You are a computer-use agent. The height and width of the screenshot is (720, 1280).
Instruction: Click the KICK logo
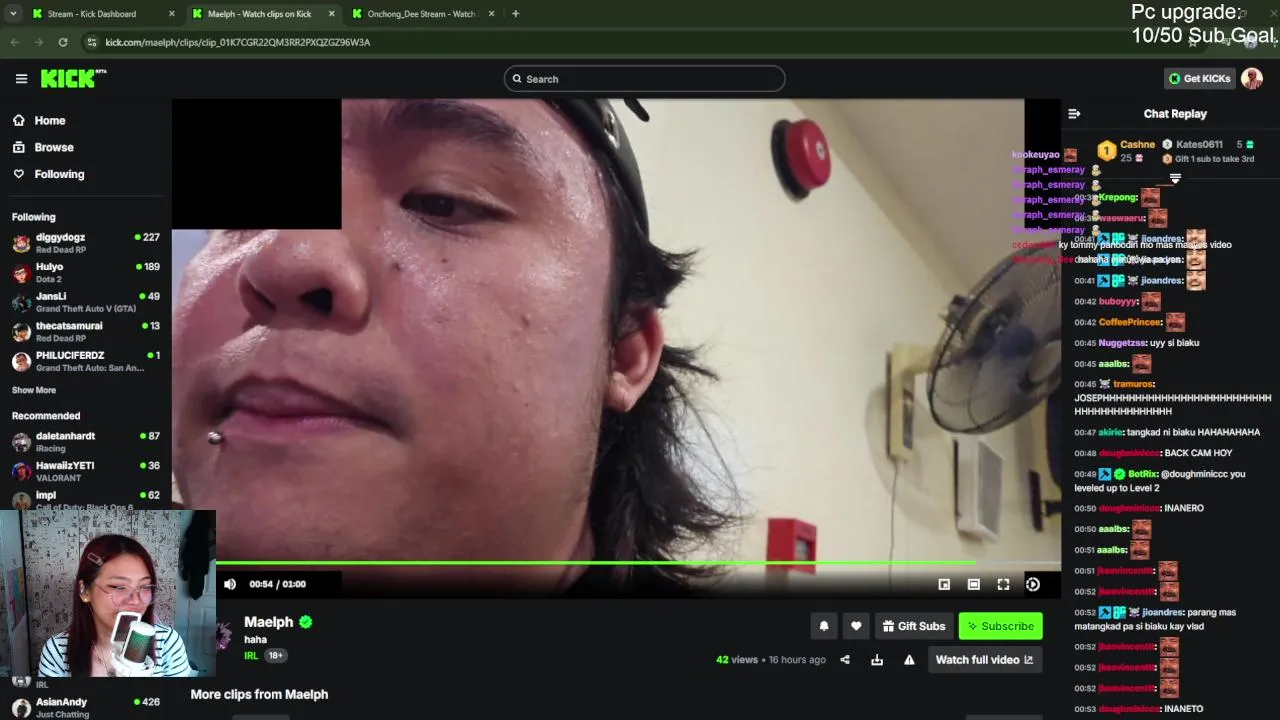73,78
